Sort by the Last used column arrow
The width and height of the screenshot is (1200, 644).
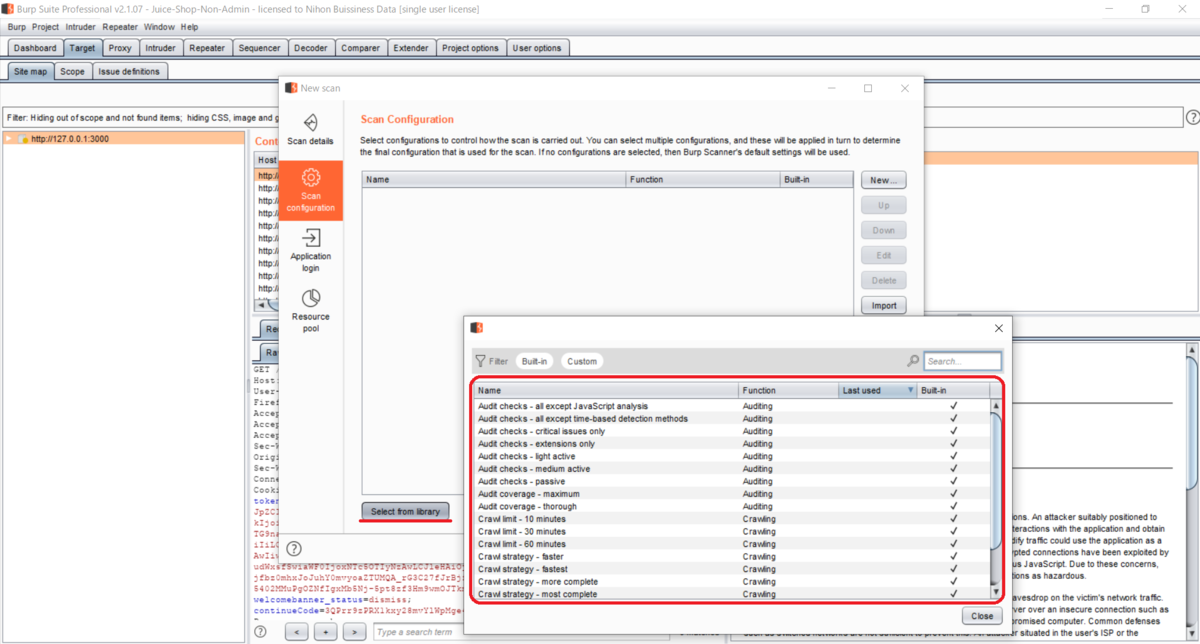pos(911,390)
